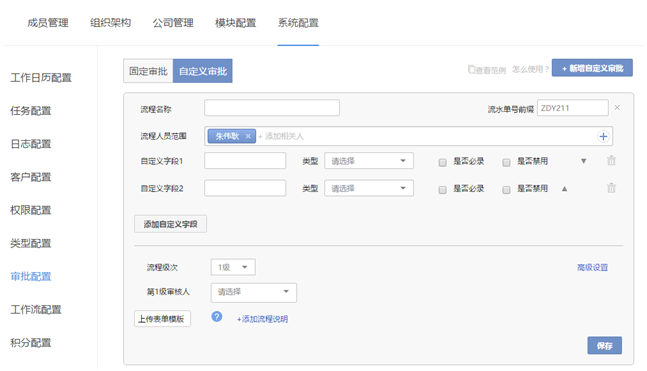Open the 成员管理 top tab
647x371 pixels.
[48, 23]
